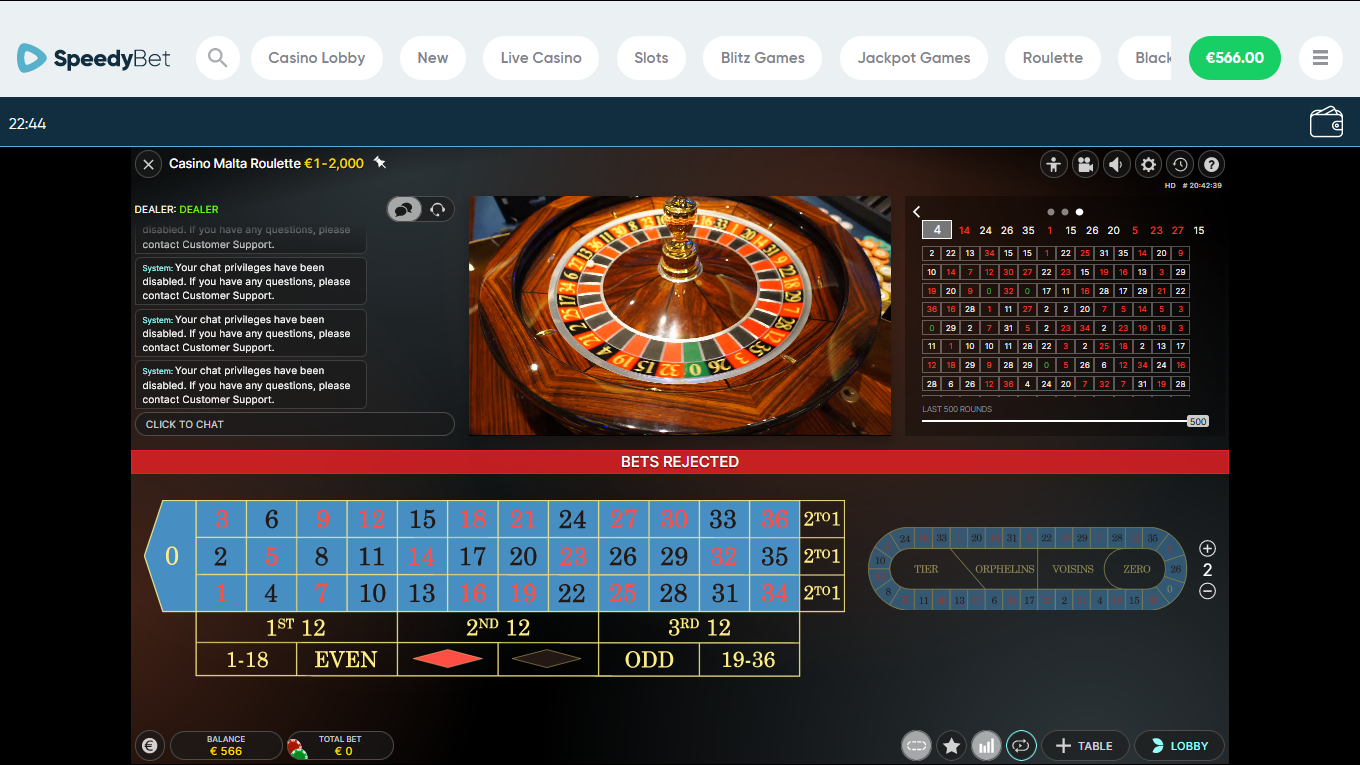Go to Jackpot Games category

coord(913,58)
